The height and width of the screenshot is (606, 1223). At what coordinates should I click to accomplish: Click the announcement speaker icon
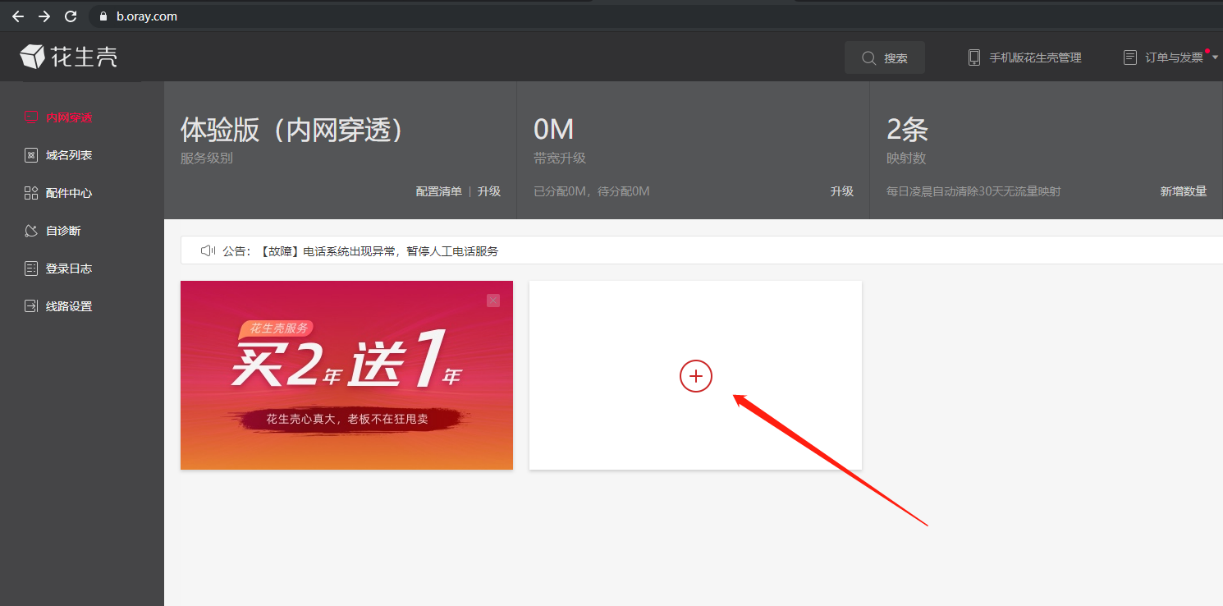(x=208, y=251)
